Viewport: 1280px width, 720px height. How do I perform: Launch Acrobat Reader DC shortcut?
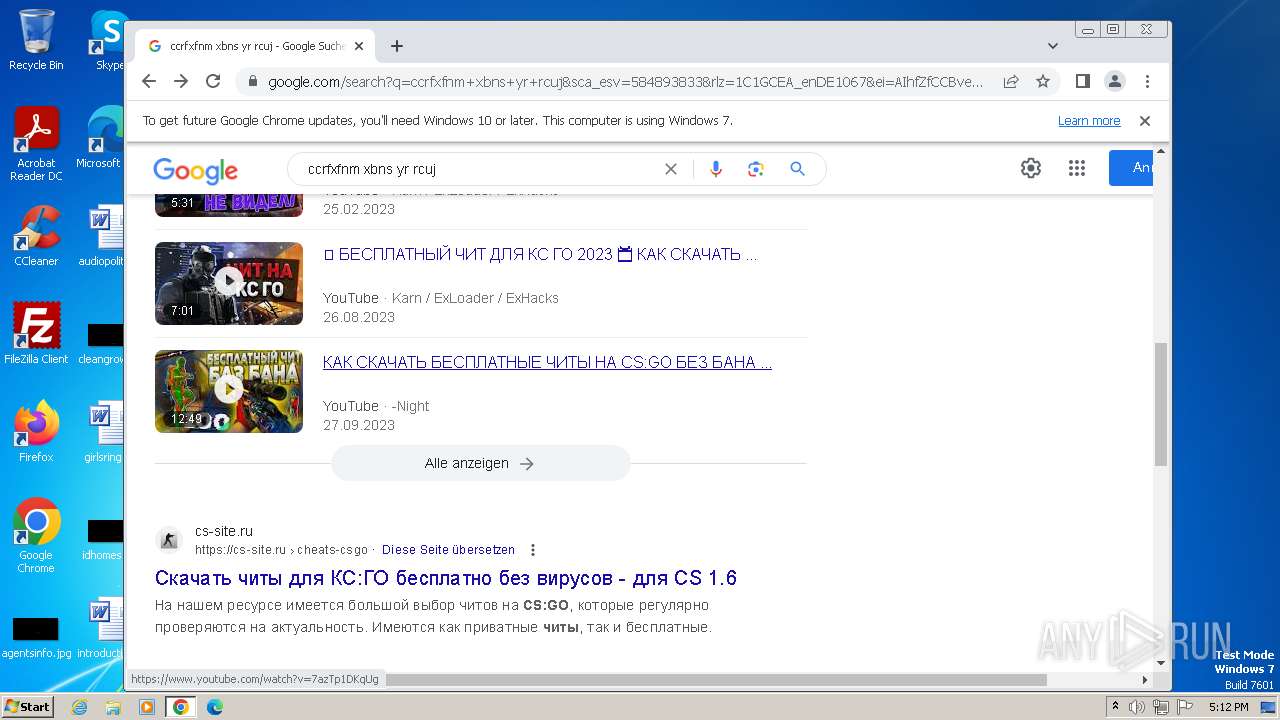point(36,144)
